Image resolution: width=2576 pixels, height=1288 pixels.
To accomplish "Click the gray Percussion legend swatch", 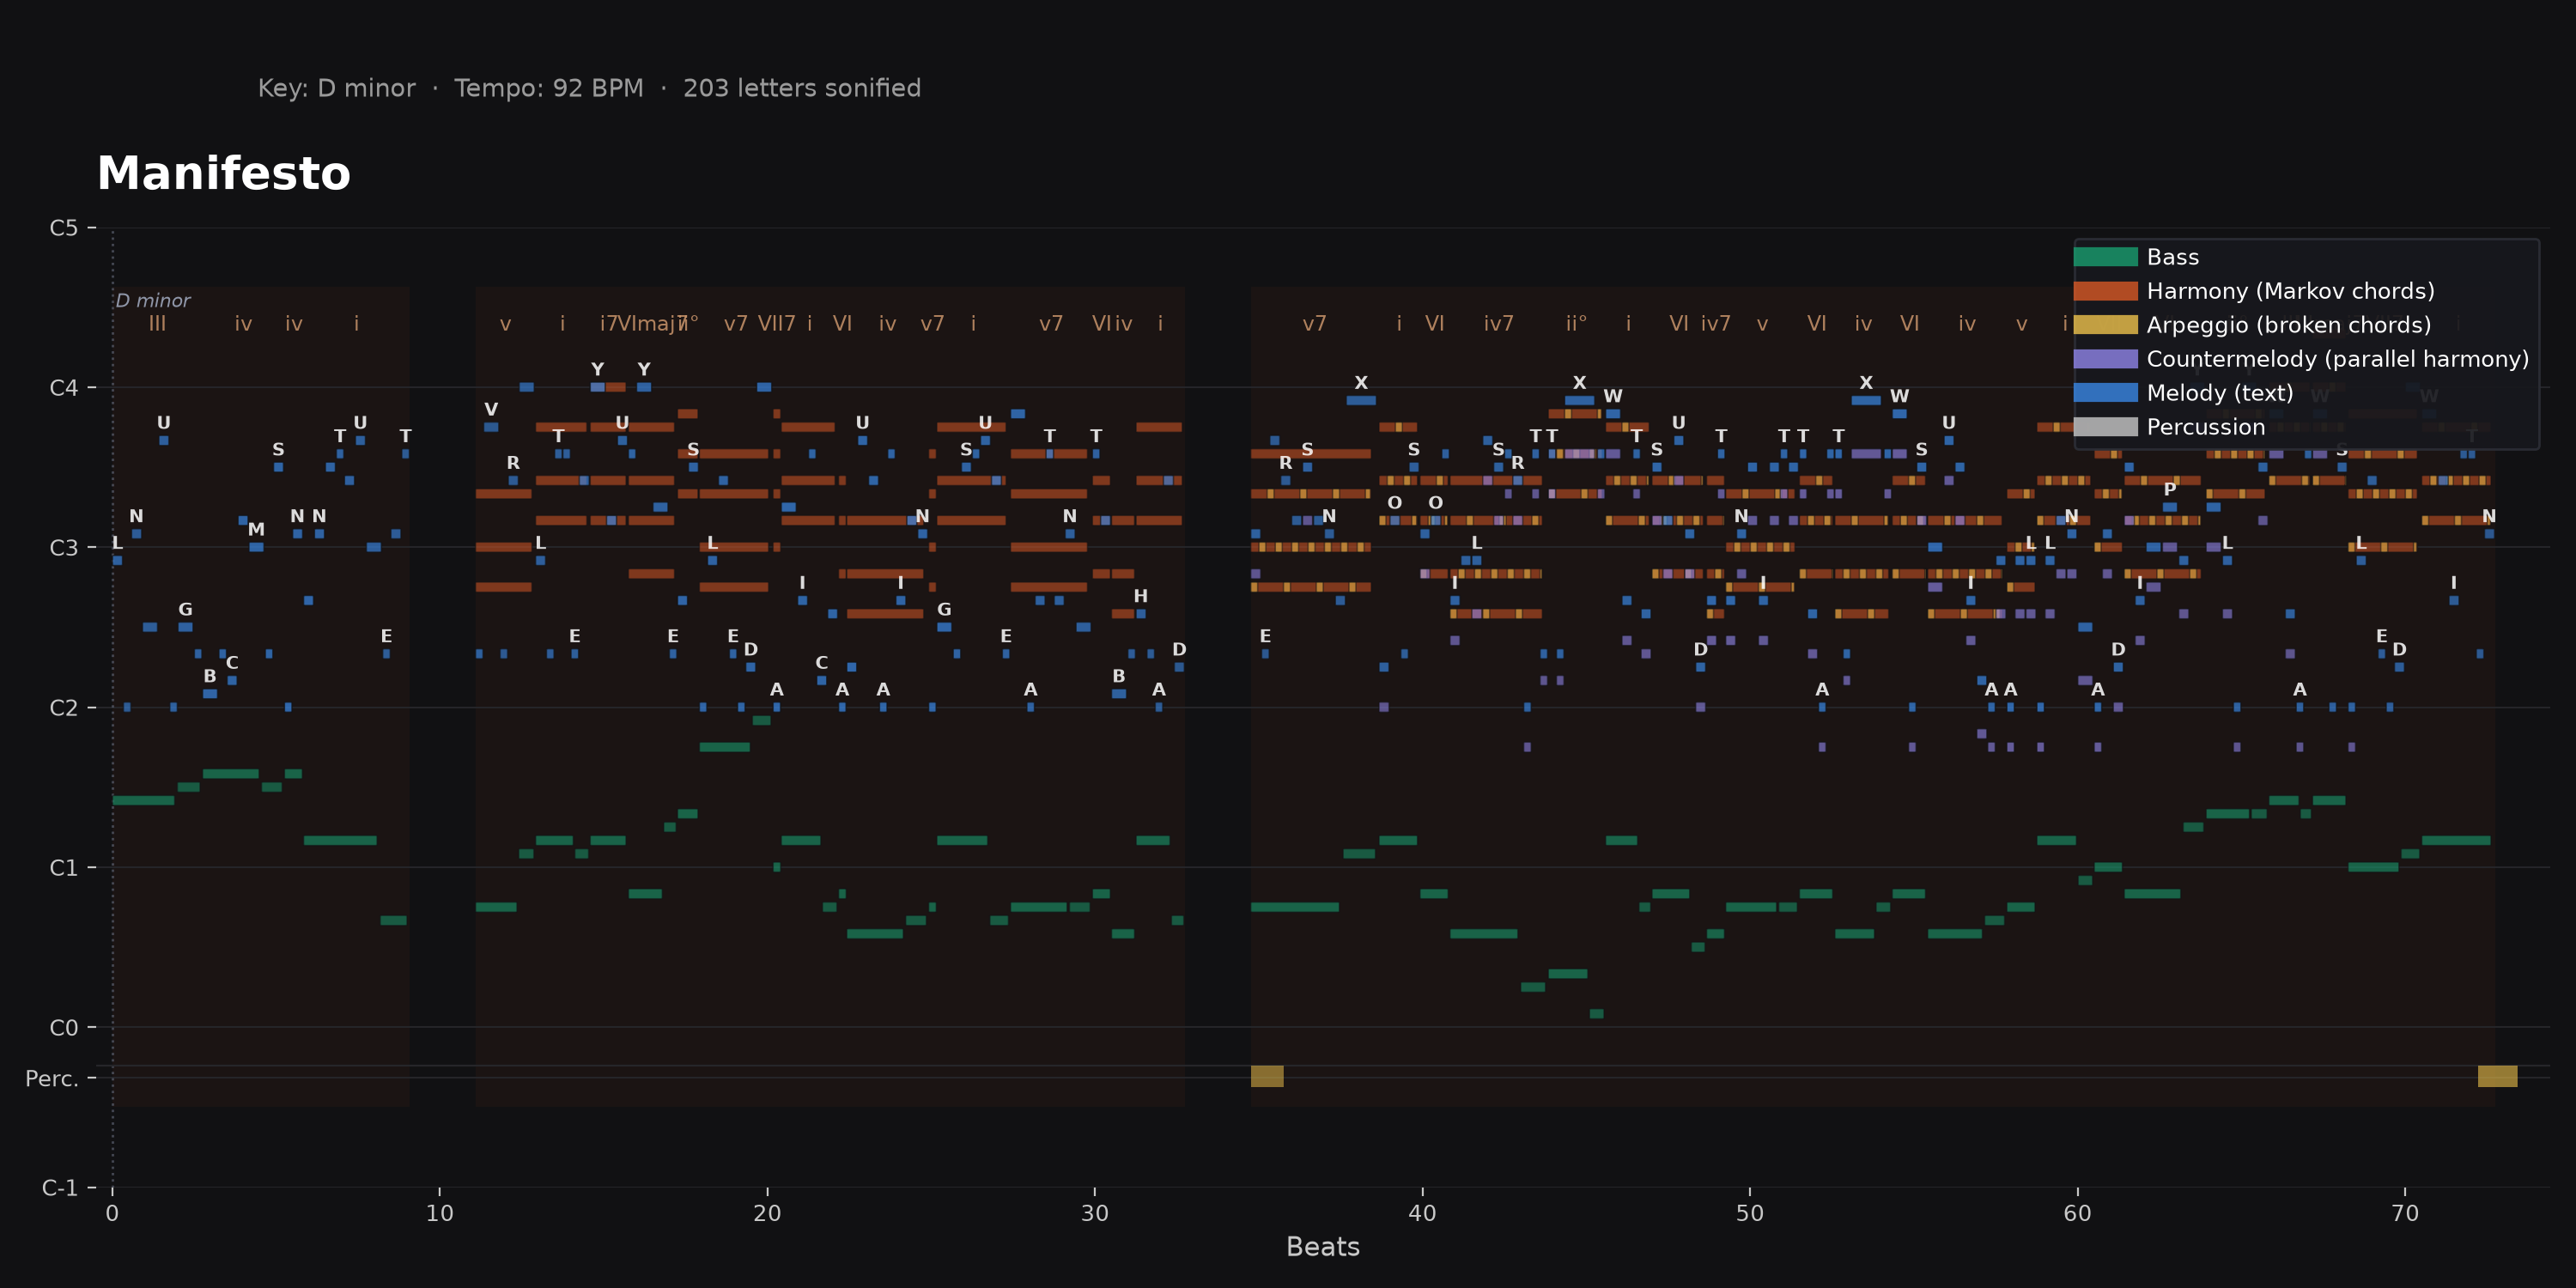I will 2105,427.
